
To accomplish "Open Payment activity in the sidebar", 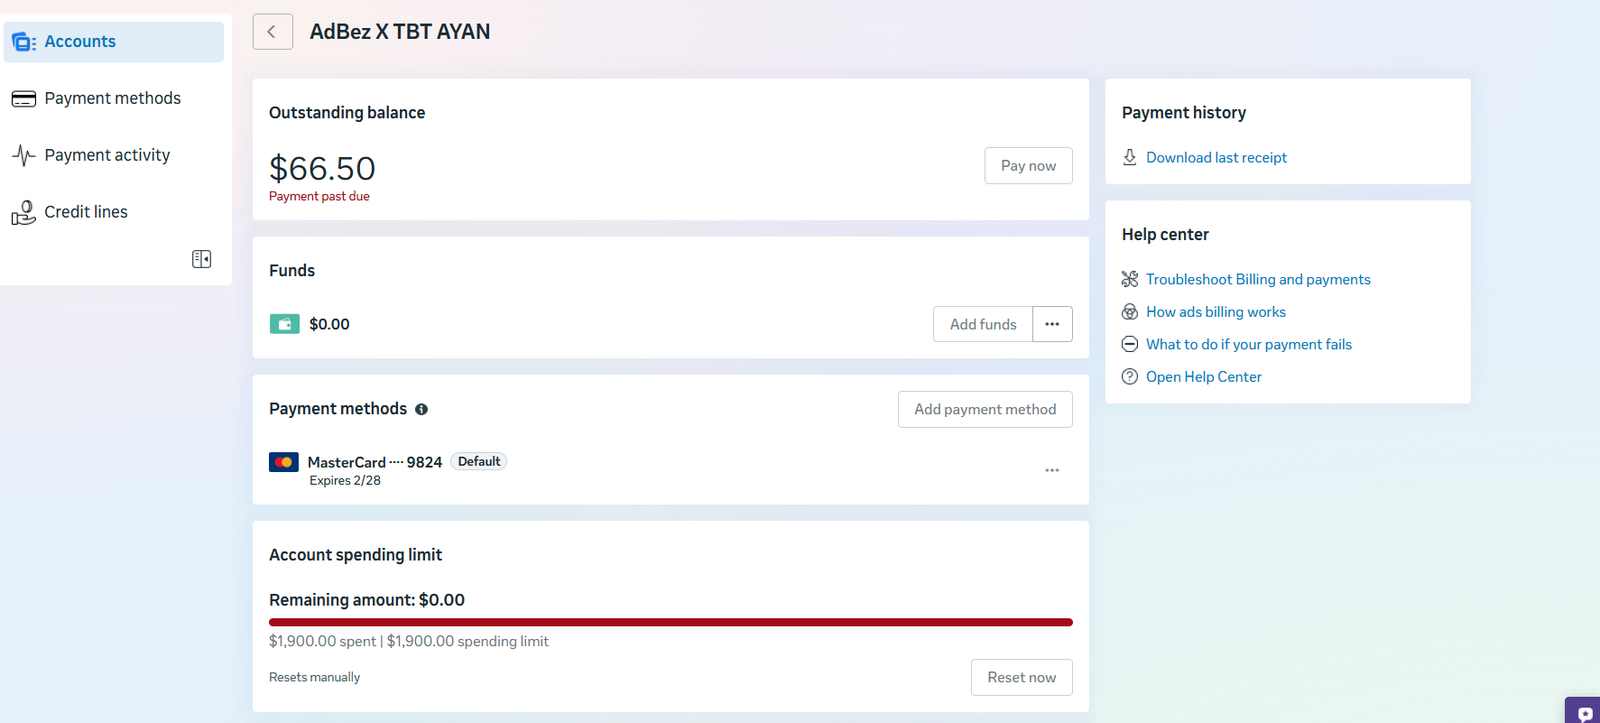I will point(114,155).
